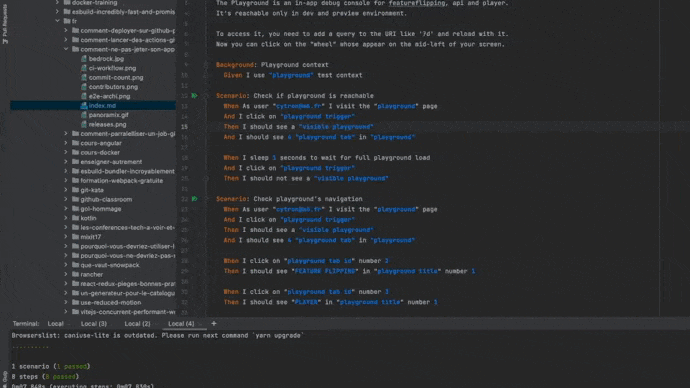Place cursor on line 15 'visible playground' step
Image resolution: width=690 pixels, height=388 pixels.
point(336,127)
